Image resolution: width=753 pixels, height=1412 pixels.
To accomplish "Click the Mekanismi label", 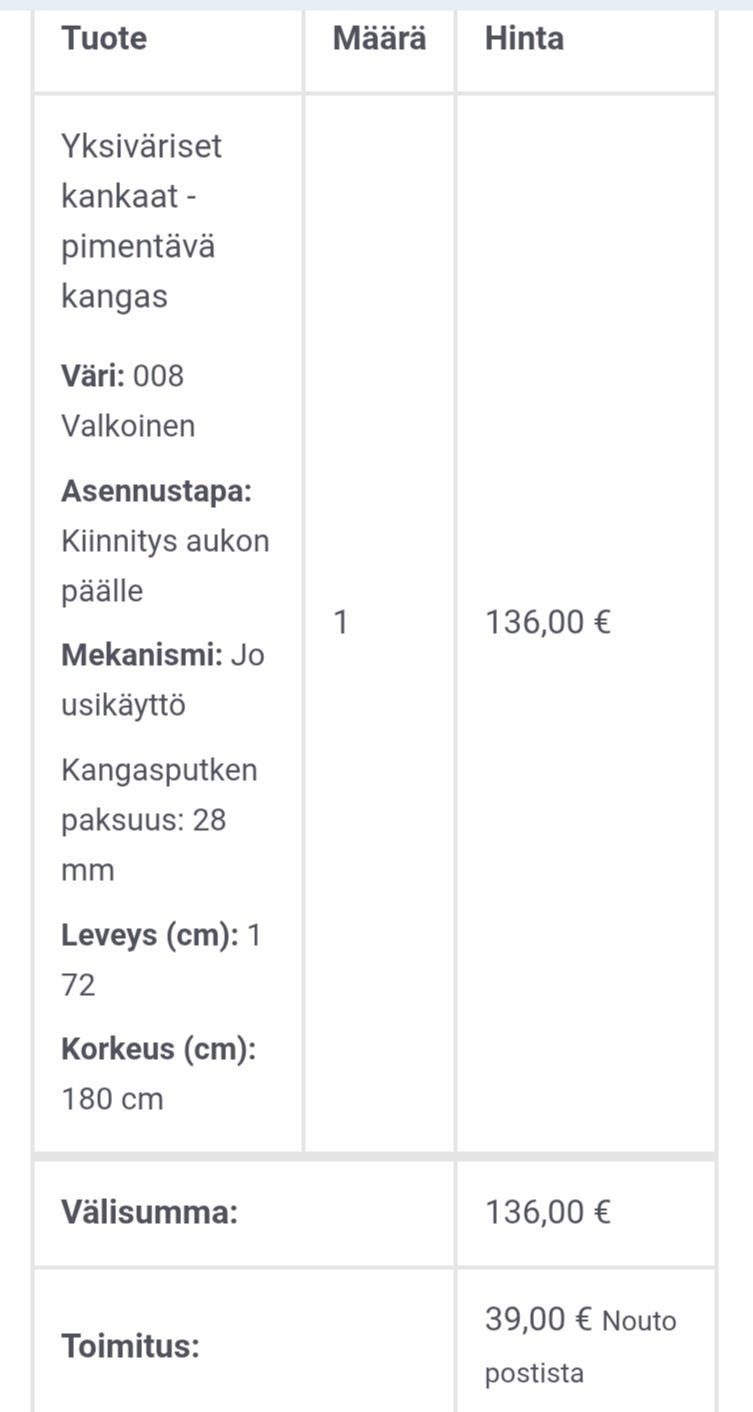I will [x=141, y=656].
